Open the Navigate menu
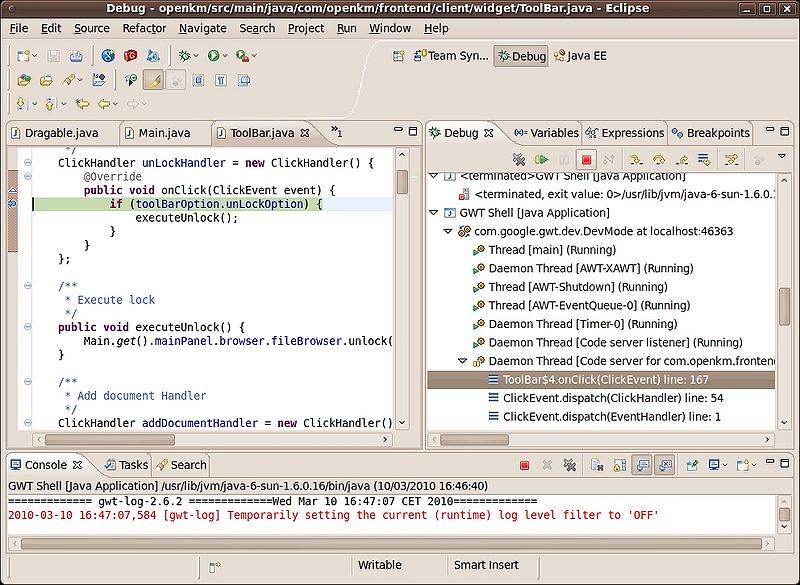Viewport: 800px width, 585px height. tap(203, 29)
